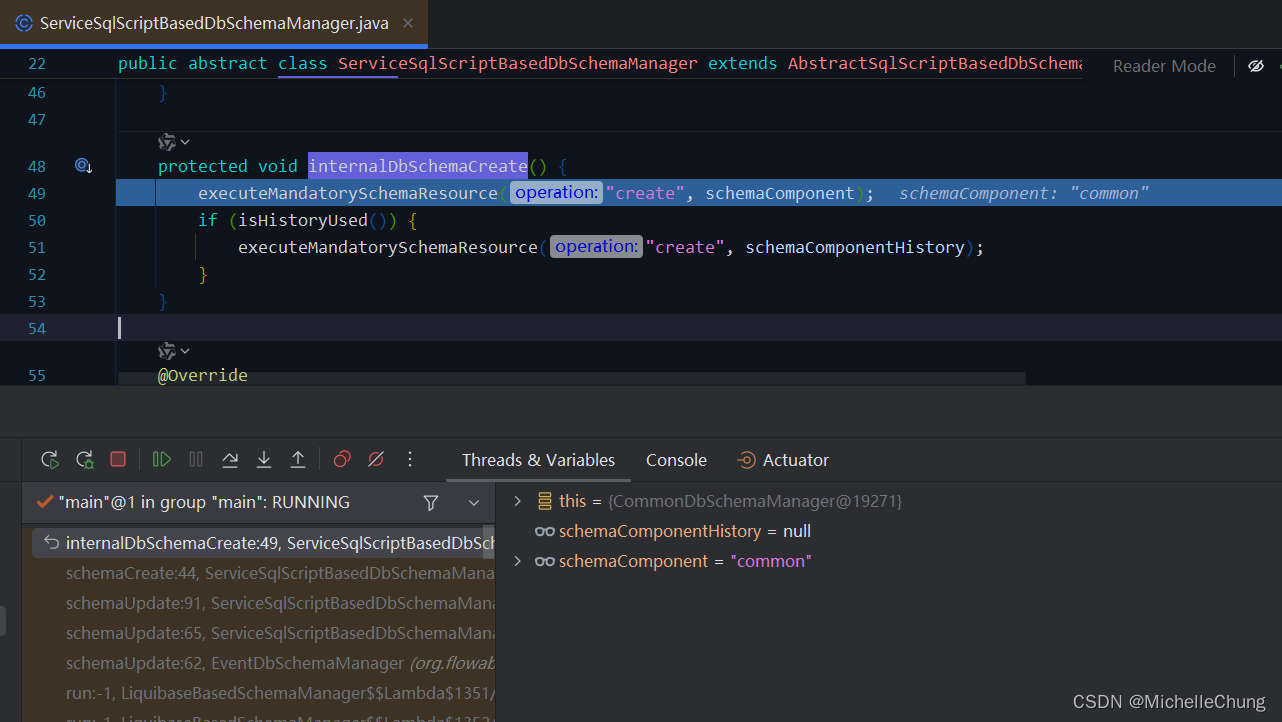
Task: Click the thread filter funnel icon
Action: 431,503
